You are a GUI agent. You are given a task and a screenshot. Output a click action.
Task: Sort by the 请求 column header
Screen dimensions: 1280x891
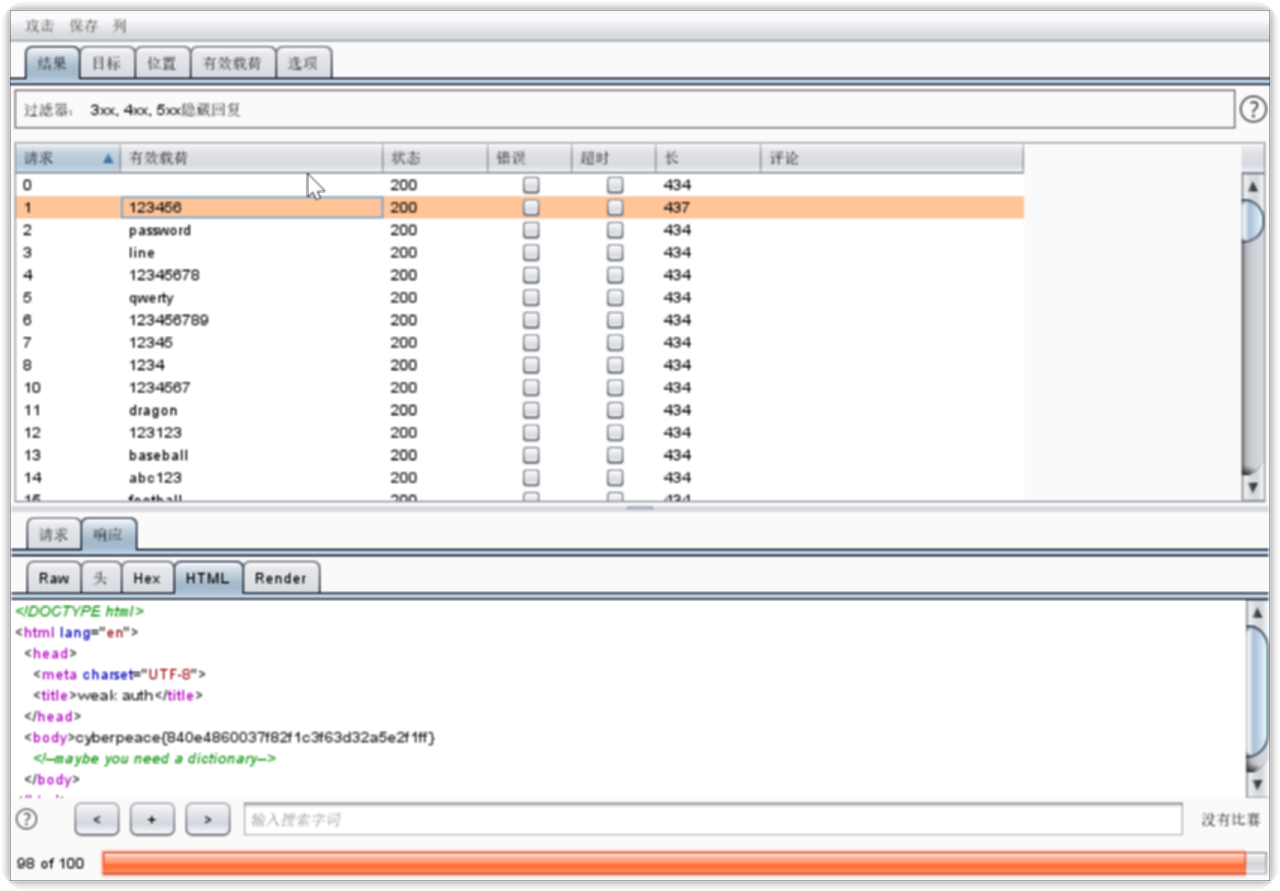click(x=67, y=158)
